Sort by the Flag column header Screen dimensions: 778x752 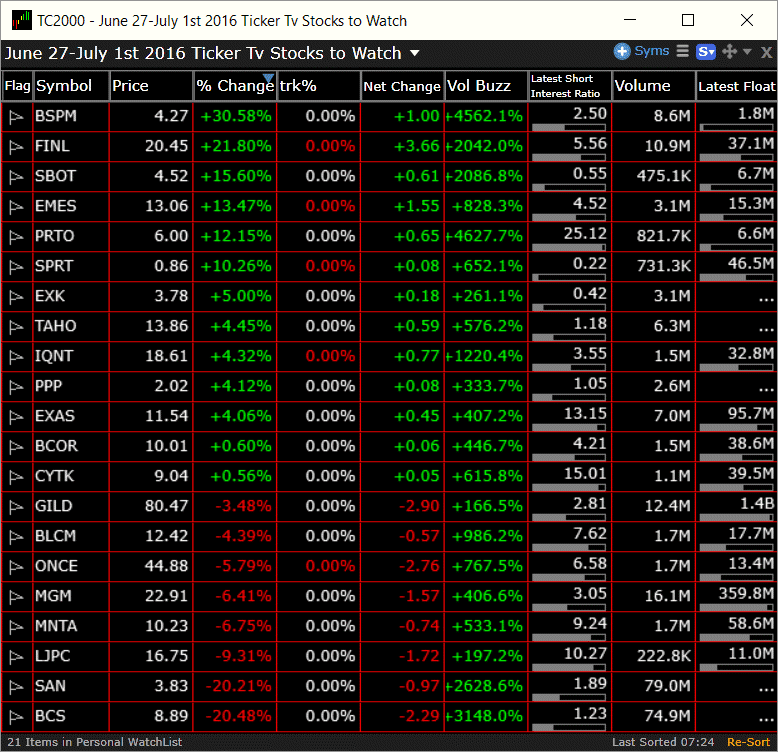pos(17,86)
